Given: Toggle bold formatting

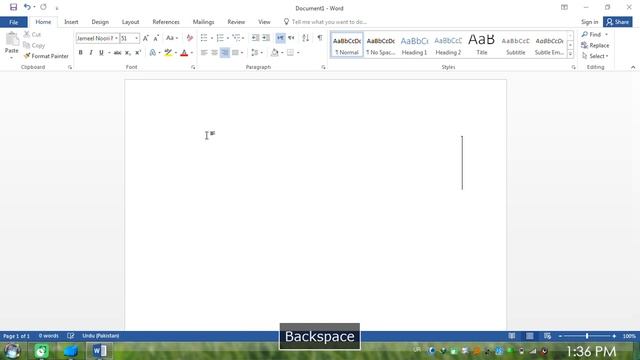Looking at the screenshot, I should click(x=80, y=53).
